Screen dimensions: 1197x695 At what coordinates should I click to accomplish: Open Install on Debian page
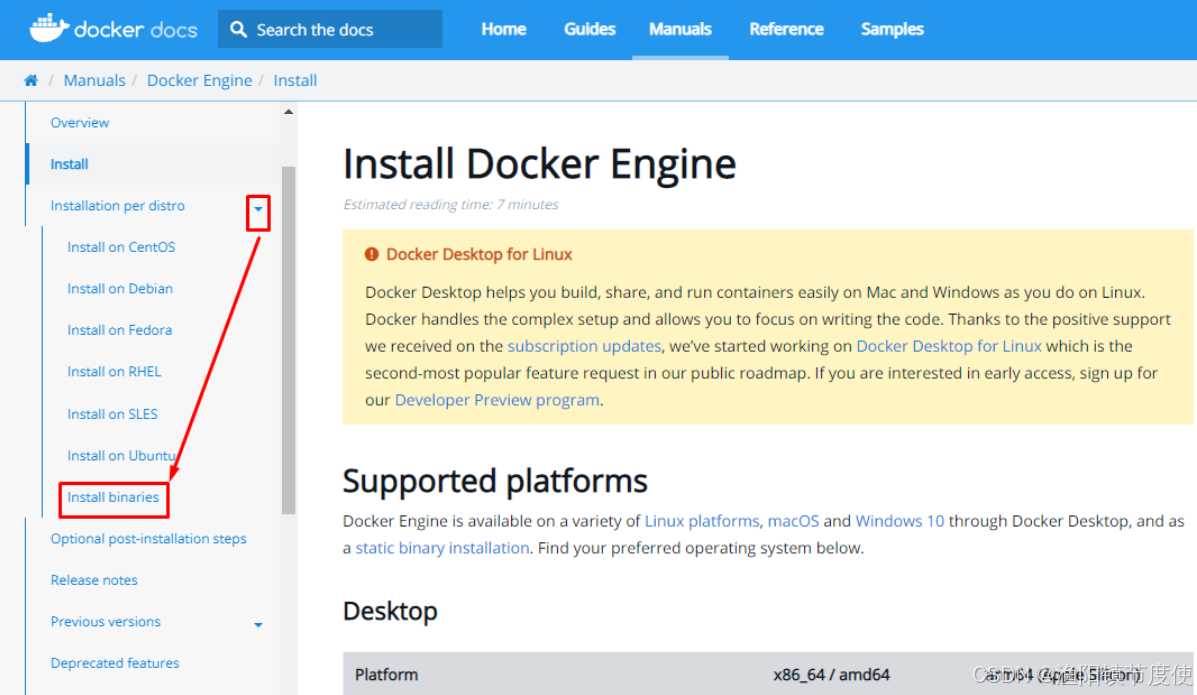120,288
